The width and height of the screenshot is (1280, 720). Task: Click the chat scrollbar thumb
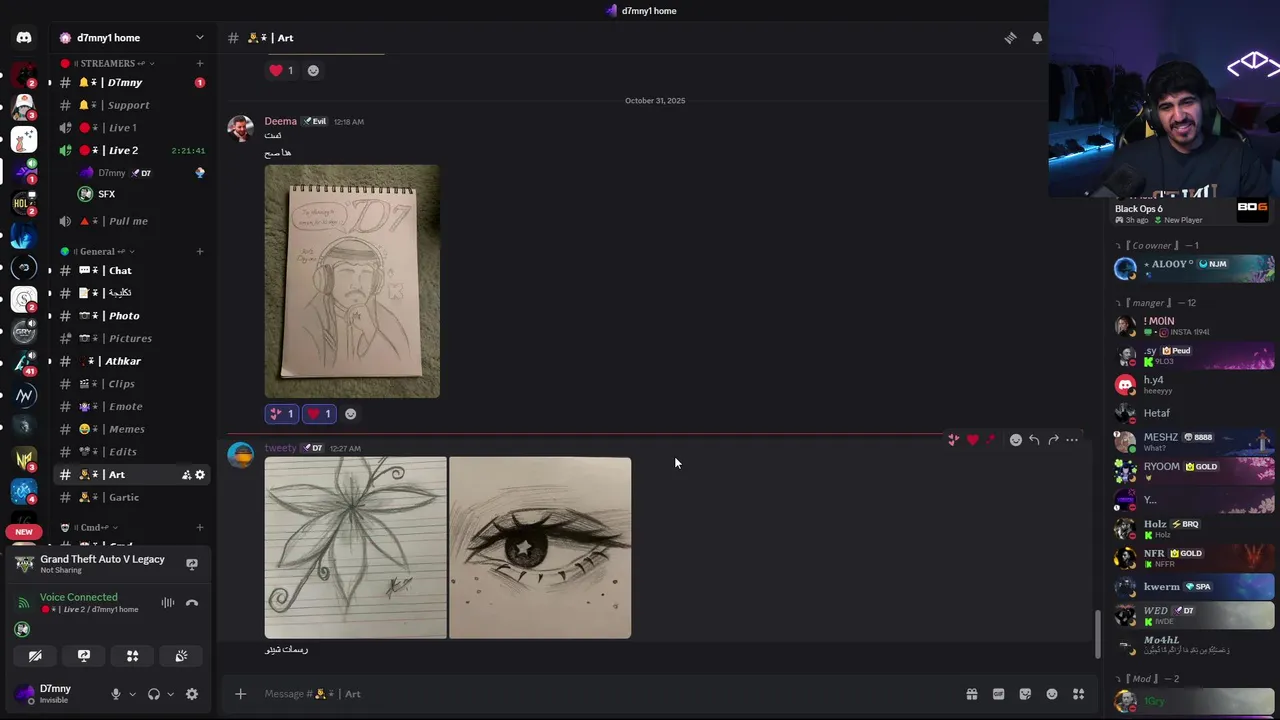tap(1097, 635)
